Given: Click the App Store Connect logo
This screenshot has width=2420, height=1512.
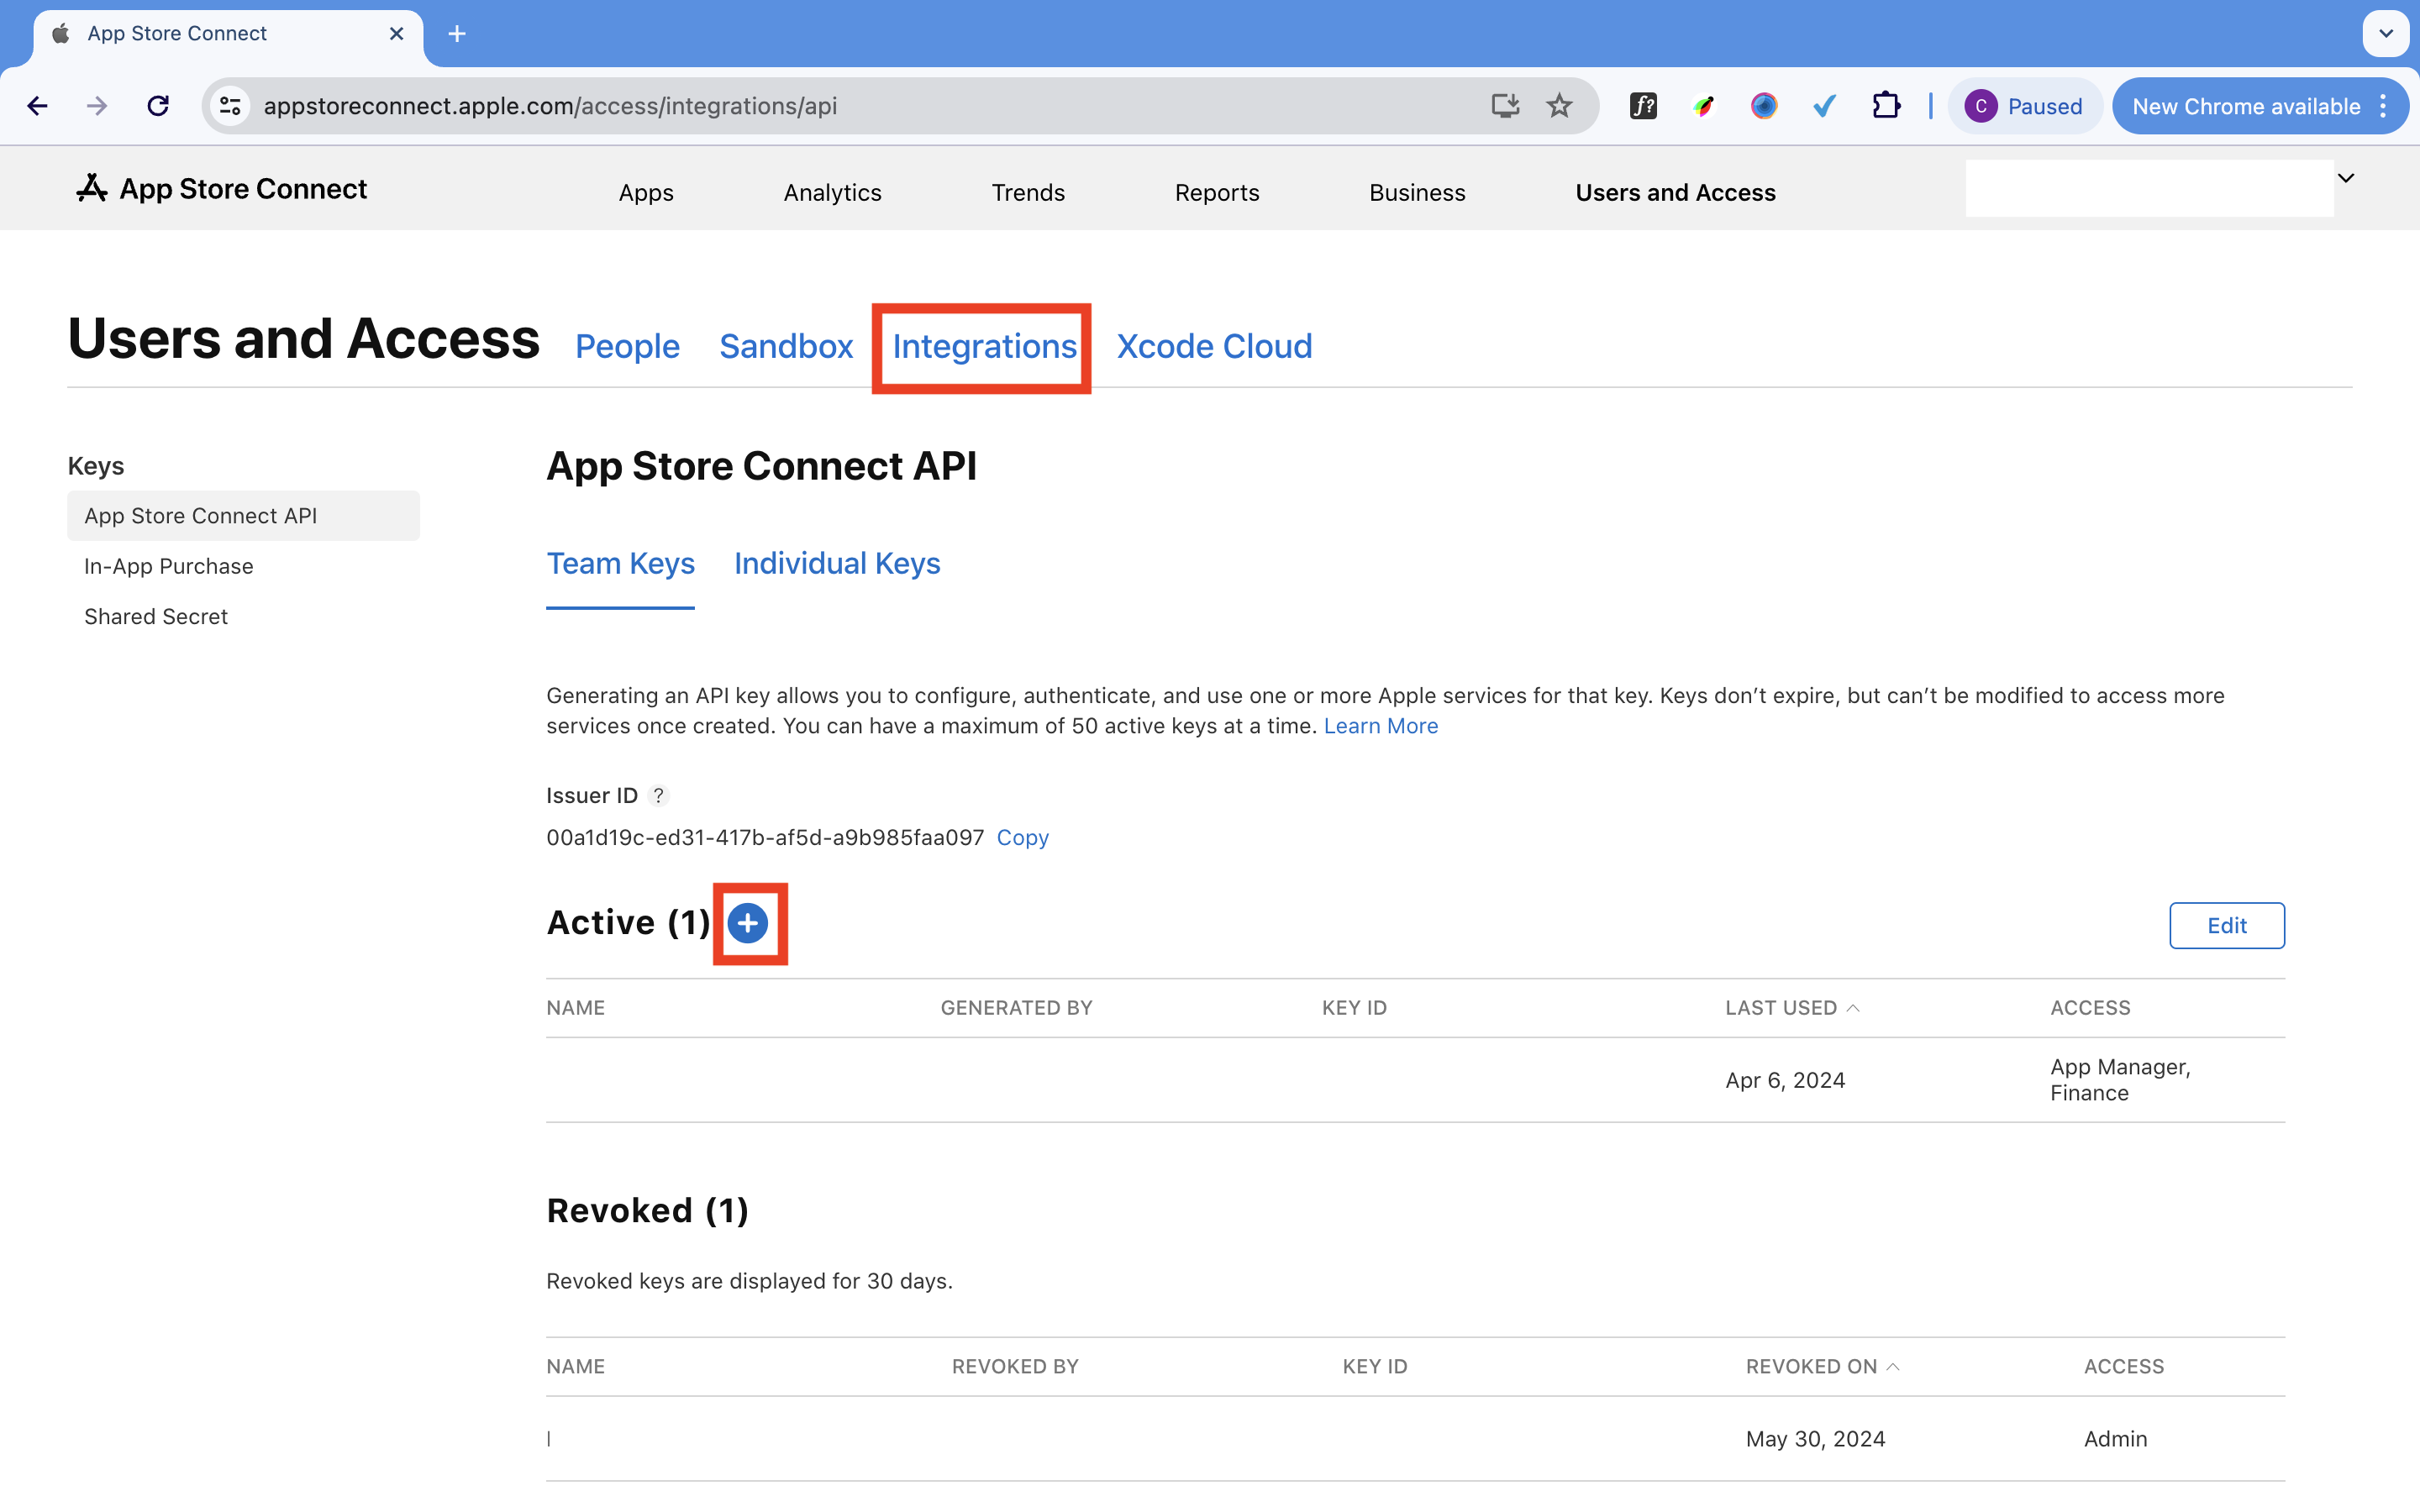Looking at the screenshot, I should click(221, 189).
